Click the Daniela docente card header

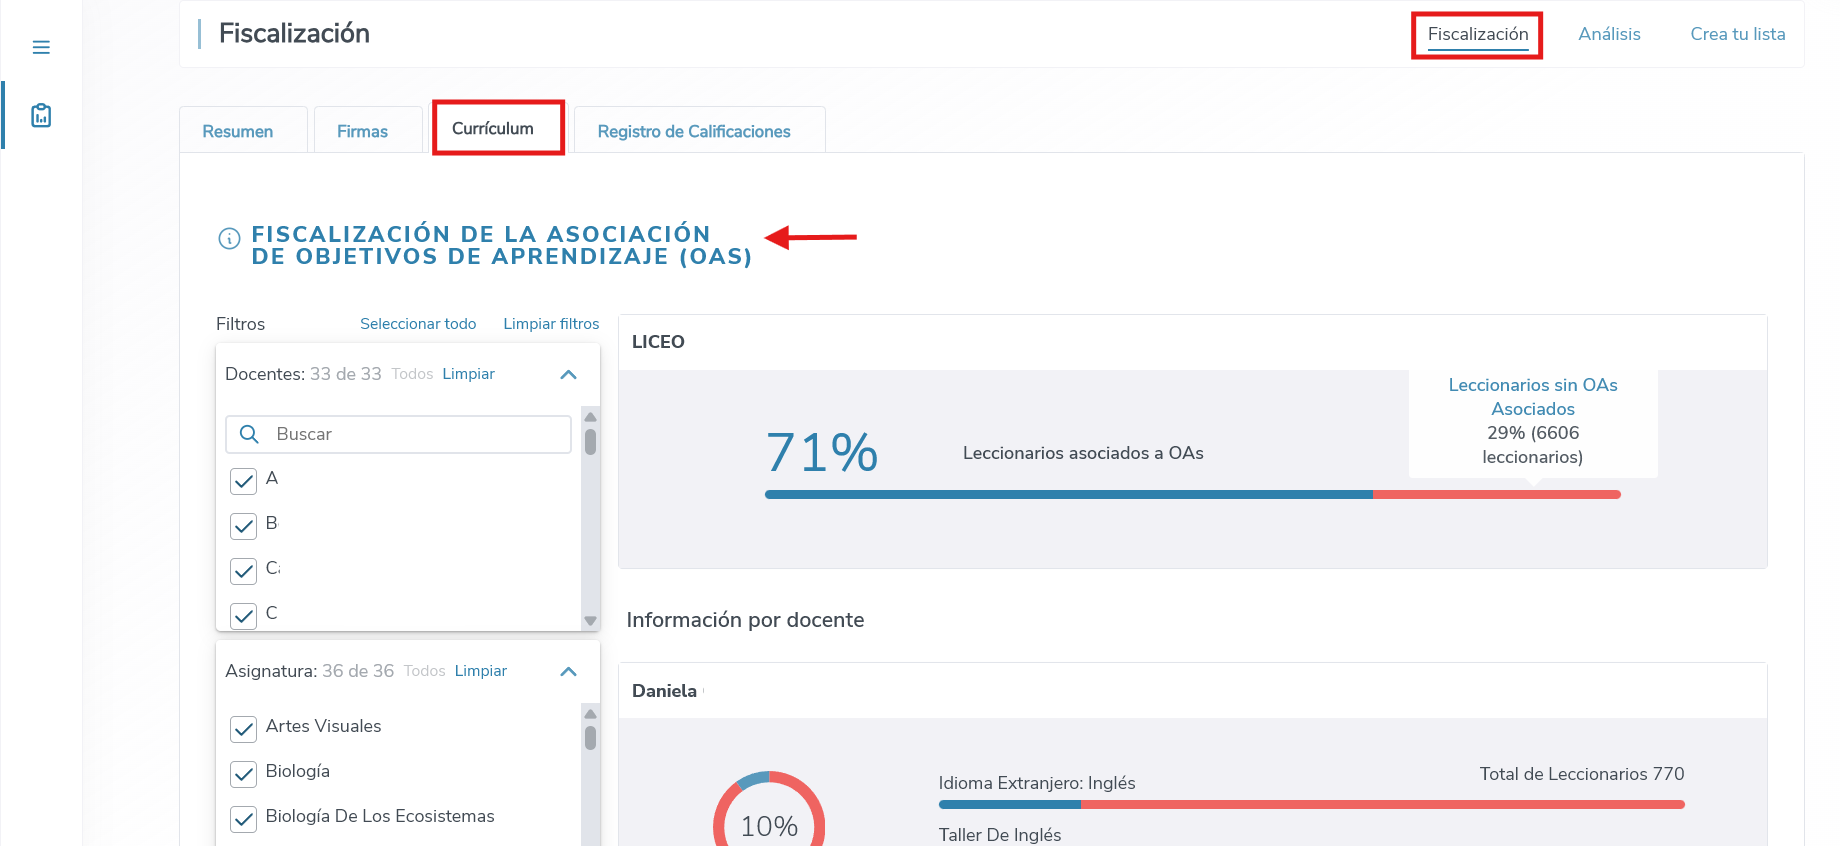[1192, 691]
